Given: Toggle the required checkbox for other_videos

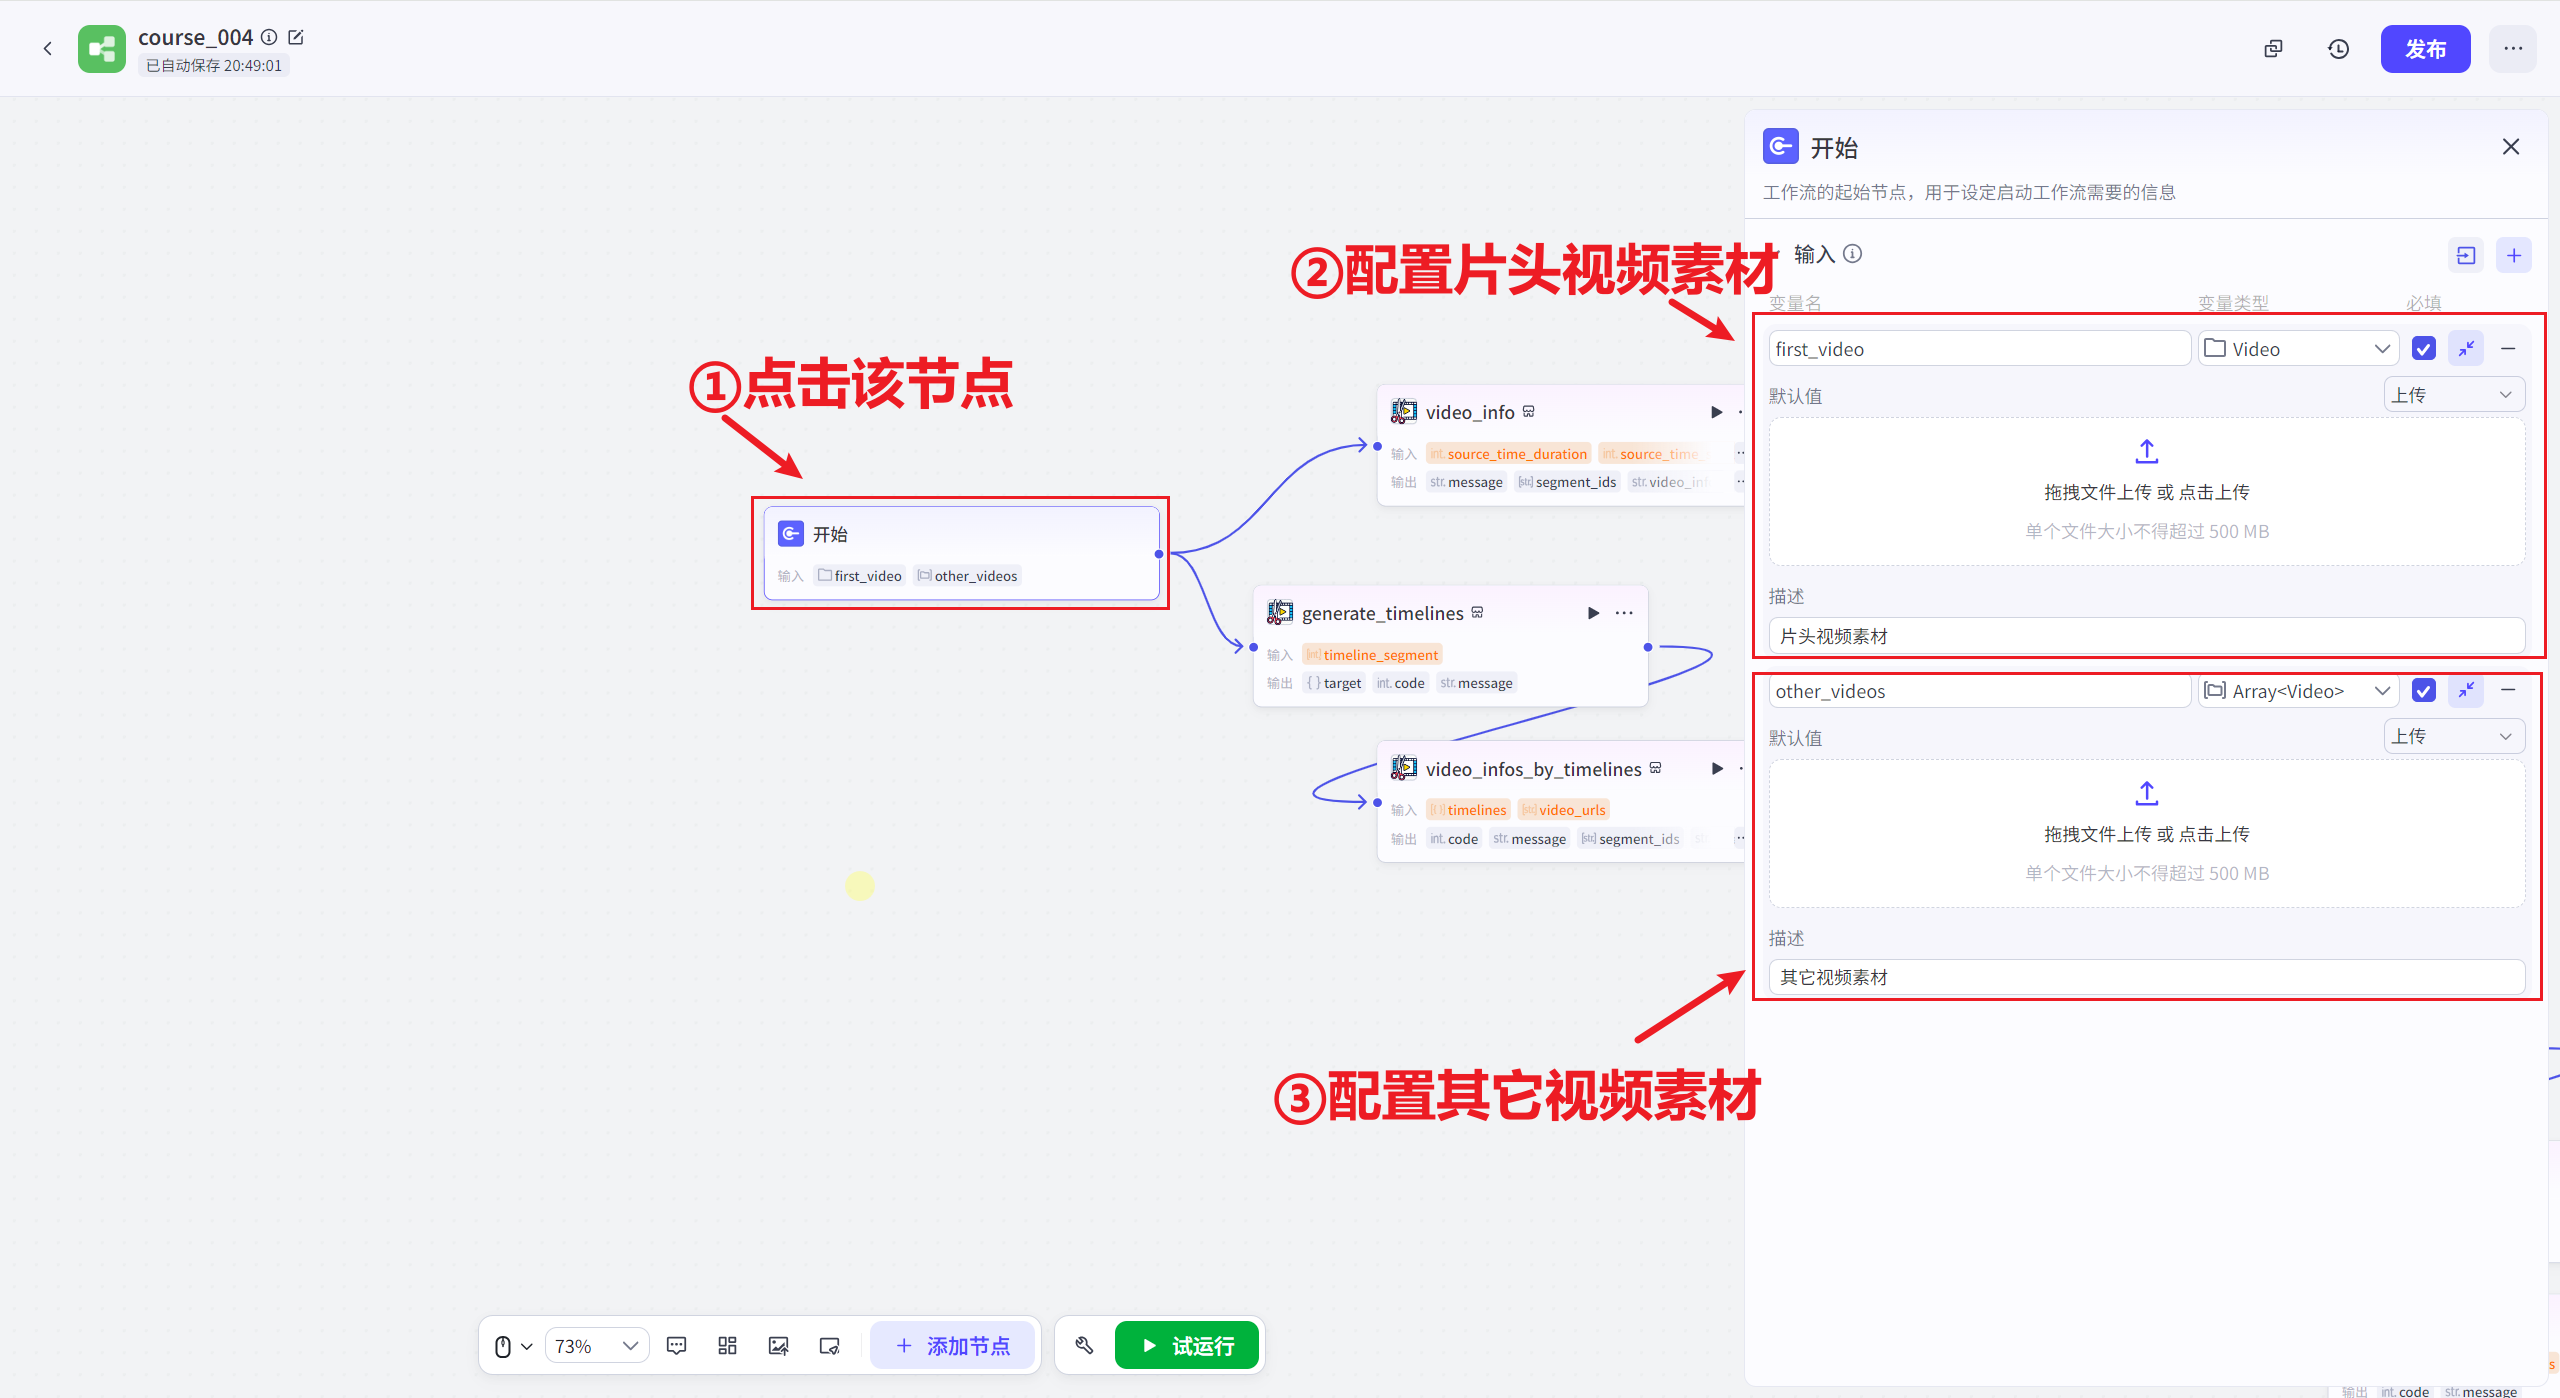Looking at the screenshot, I should pyautogui.click(x=2423, y=690).
